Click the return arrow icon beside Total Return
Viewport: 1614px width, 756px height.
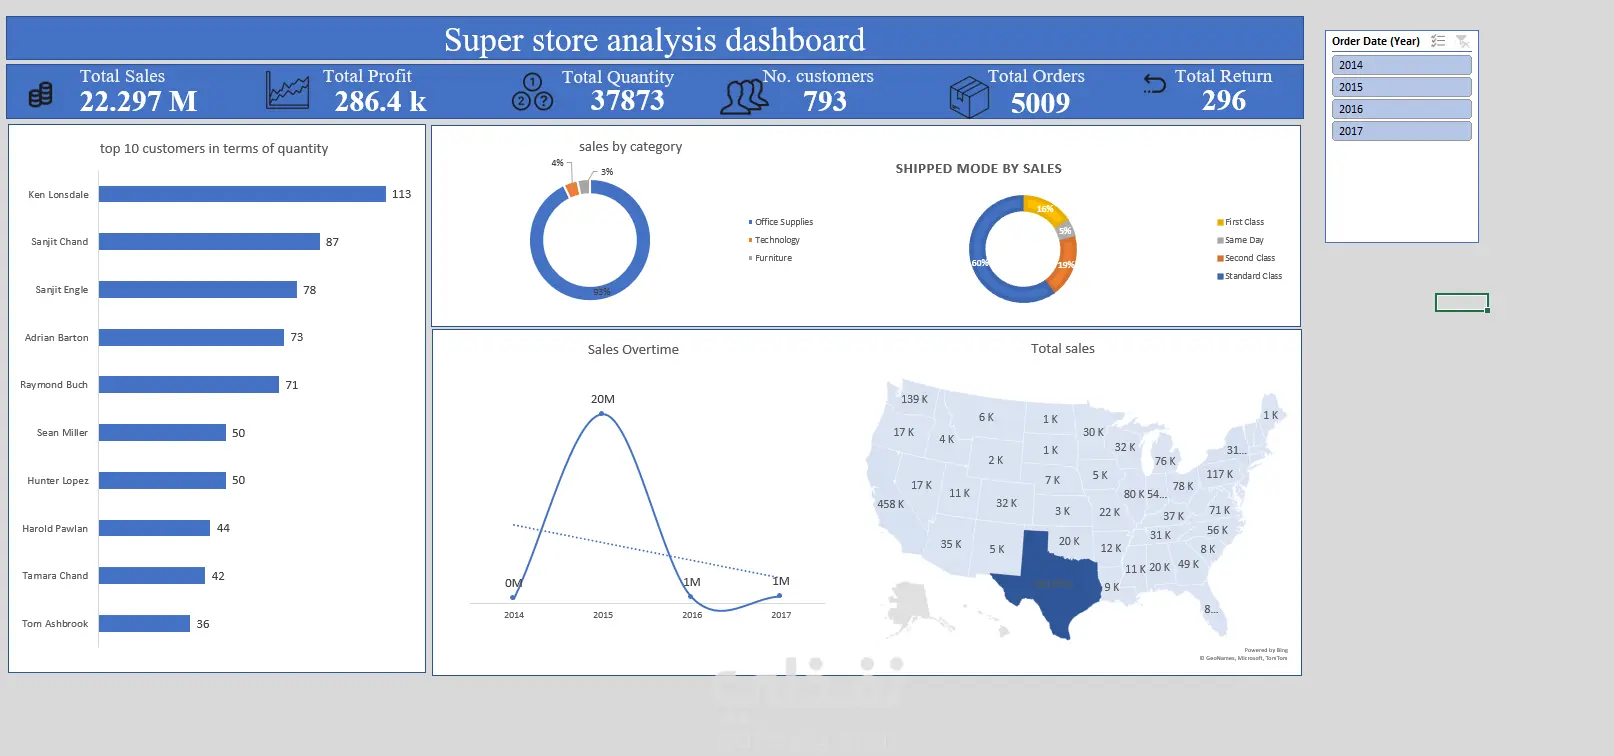coord(1154,84)
